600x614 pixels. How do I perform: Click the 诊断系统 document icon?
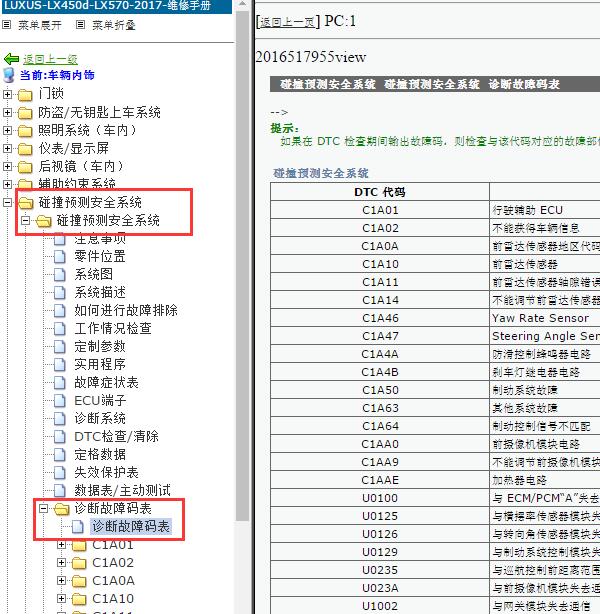pyautogui.click(x=60, y=419)
